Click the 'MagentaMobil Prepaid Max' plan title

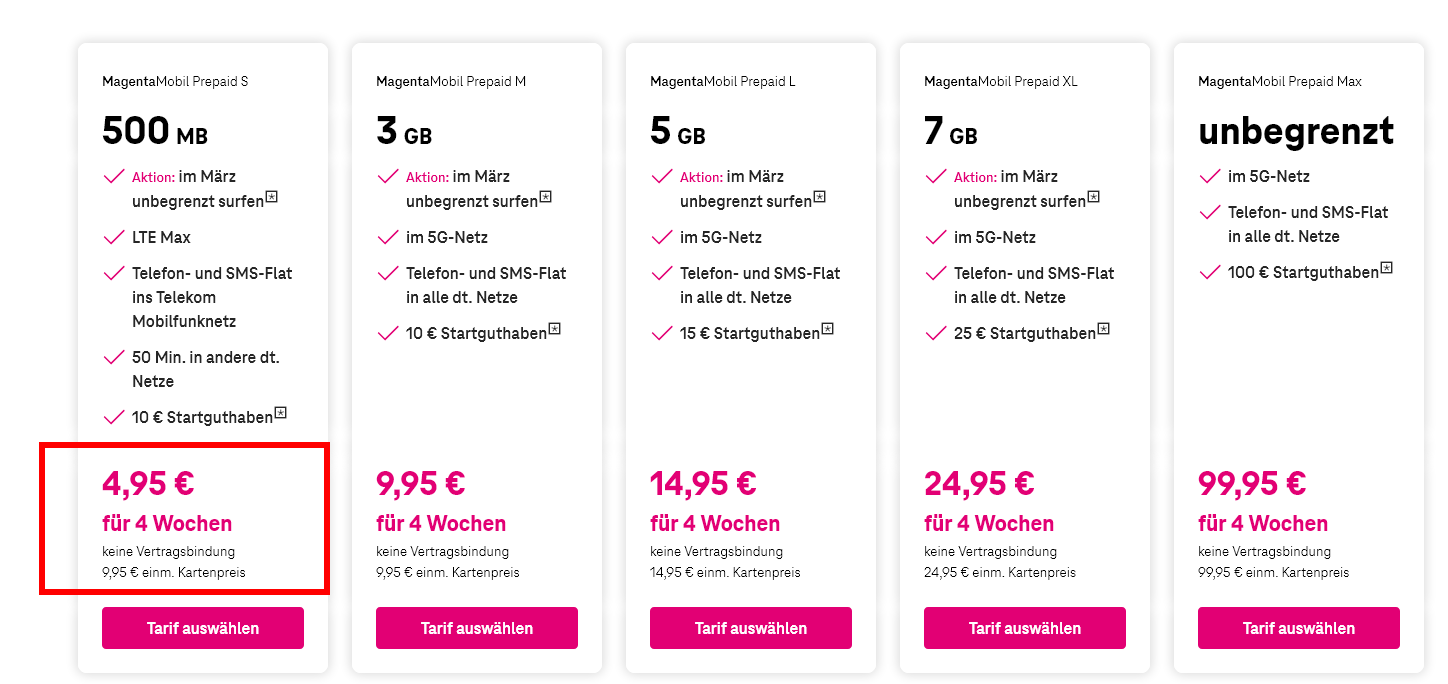tap(1280, 81)
